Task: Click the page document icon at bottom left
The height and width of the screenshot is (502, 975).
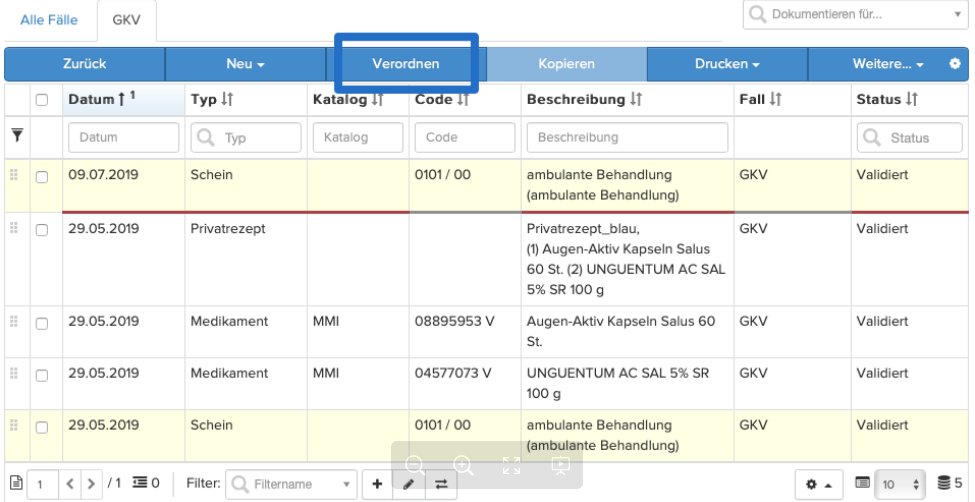Action: (x=16, y=483)
